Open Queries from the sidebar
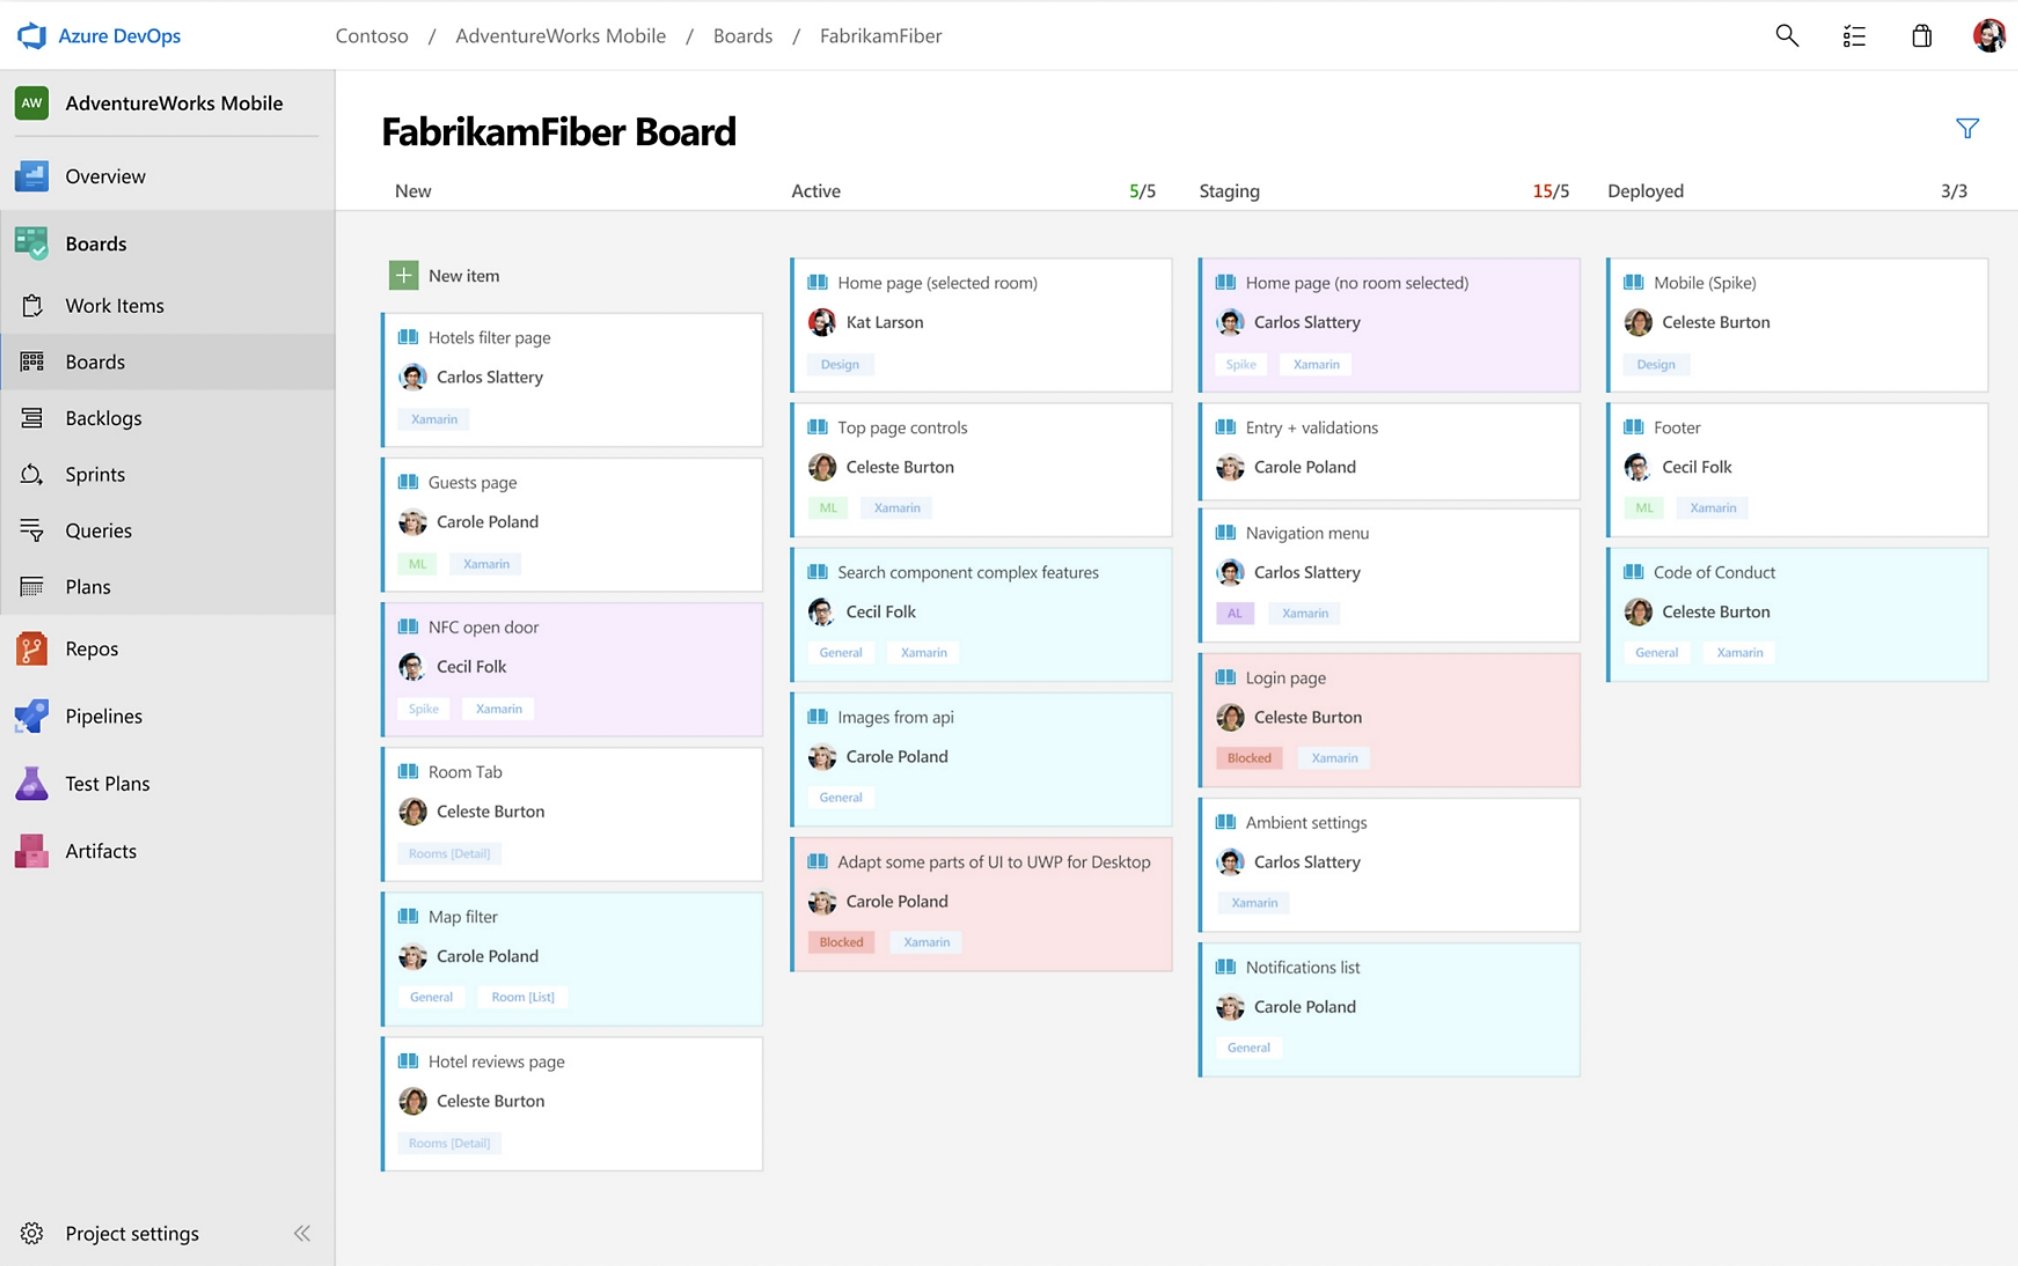The image size is (2018, 1266). click(98, 530)
